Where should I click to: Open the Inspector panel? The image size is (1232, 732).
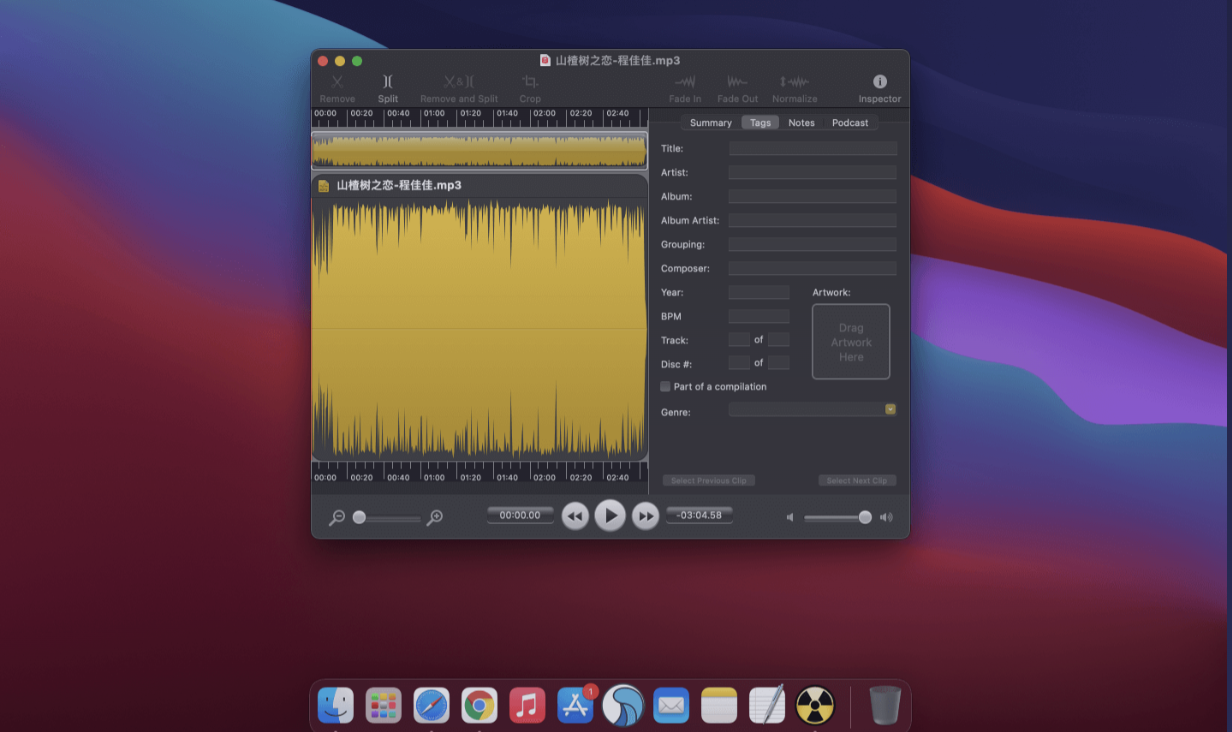[879, 88]
